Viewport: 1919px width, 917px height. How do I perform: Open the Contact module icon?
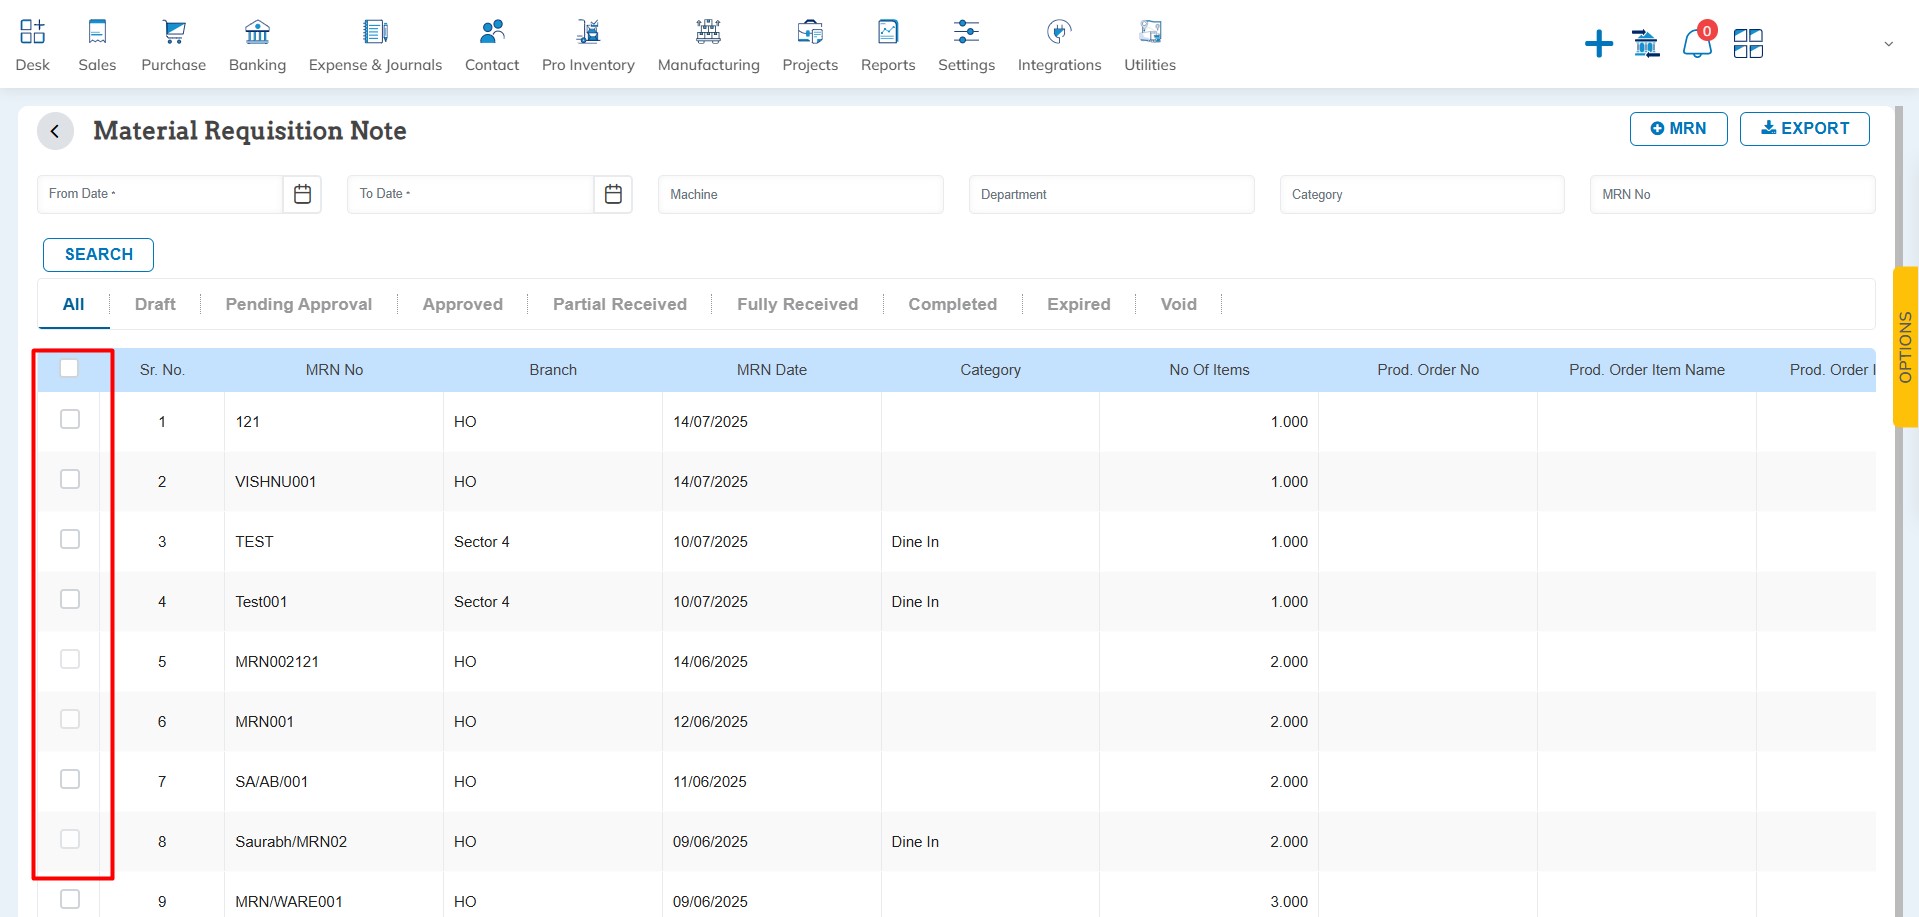(x=492, y=32)
